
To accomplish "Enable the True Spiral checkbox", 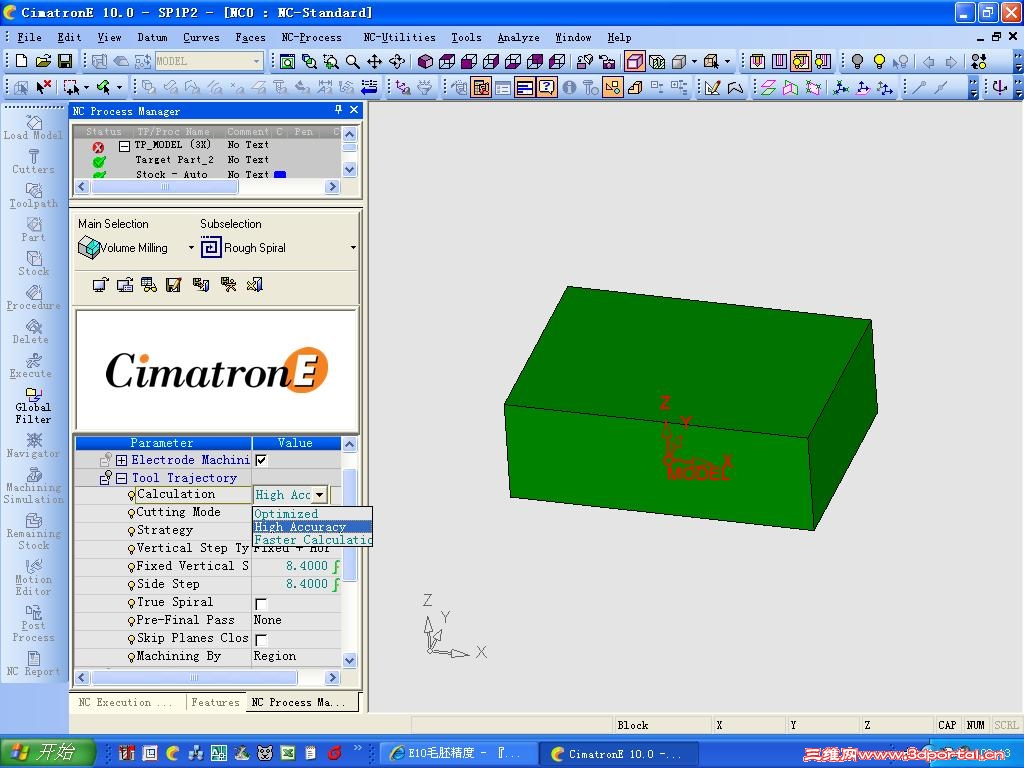I will (261, 603).
